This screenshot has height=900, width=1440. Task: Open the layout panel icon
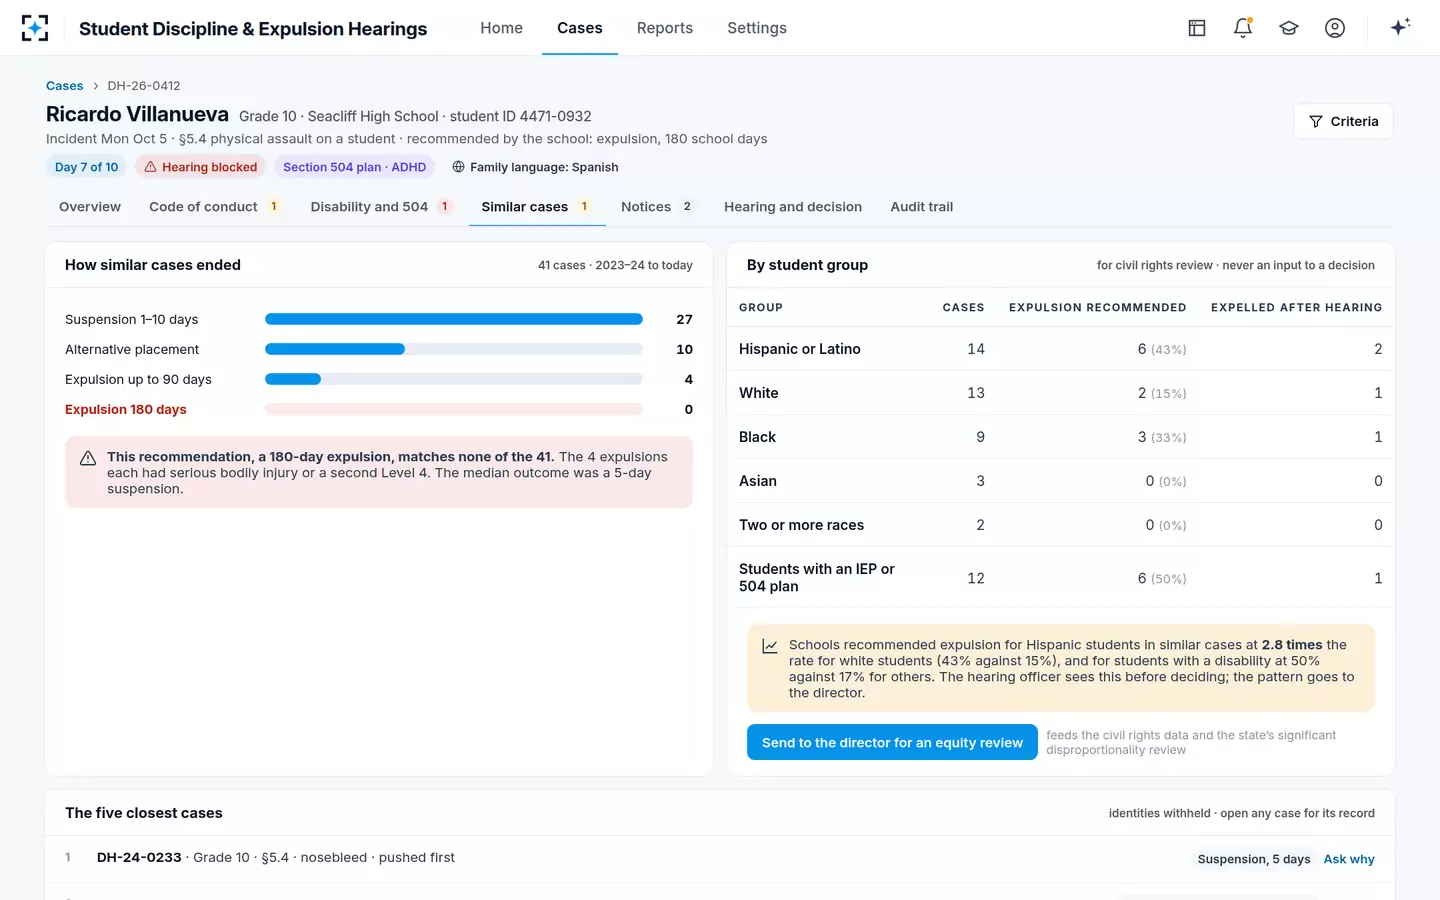(x=1197, y=28)
